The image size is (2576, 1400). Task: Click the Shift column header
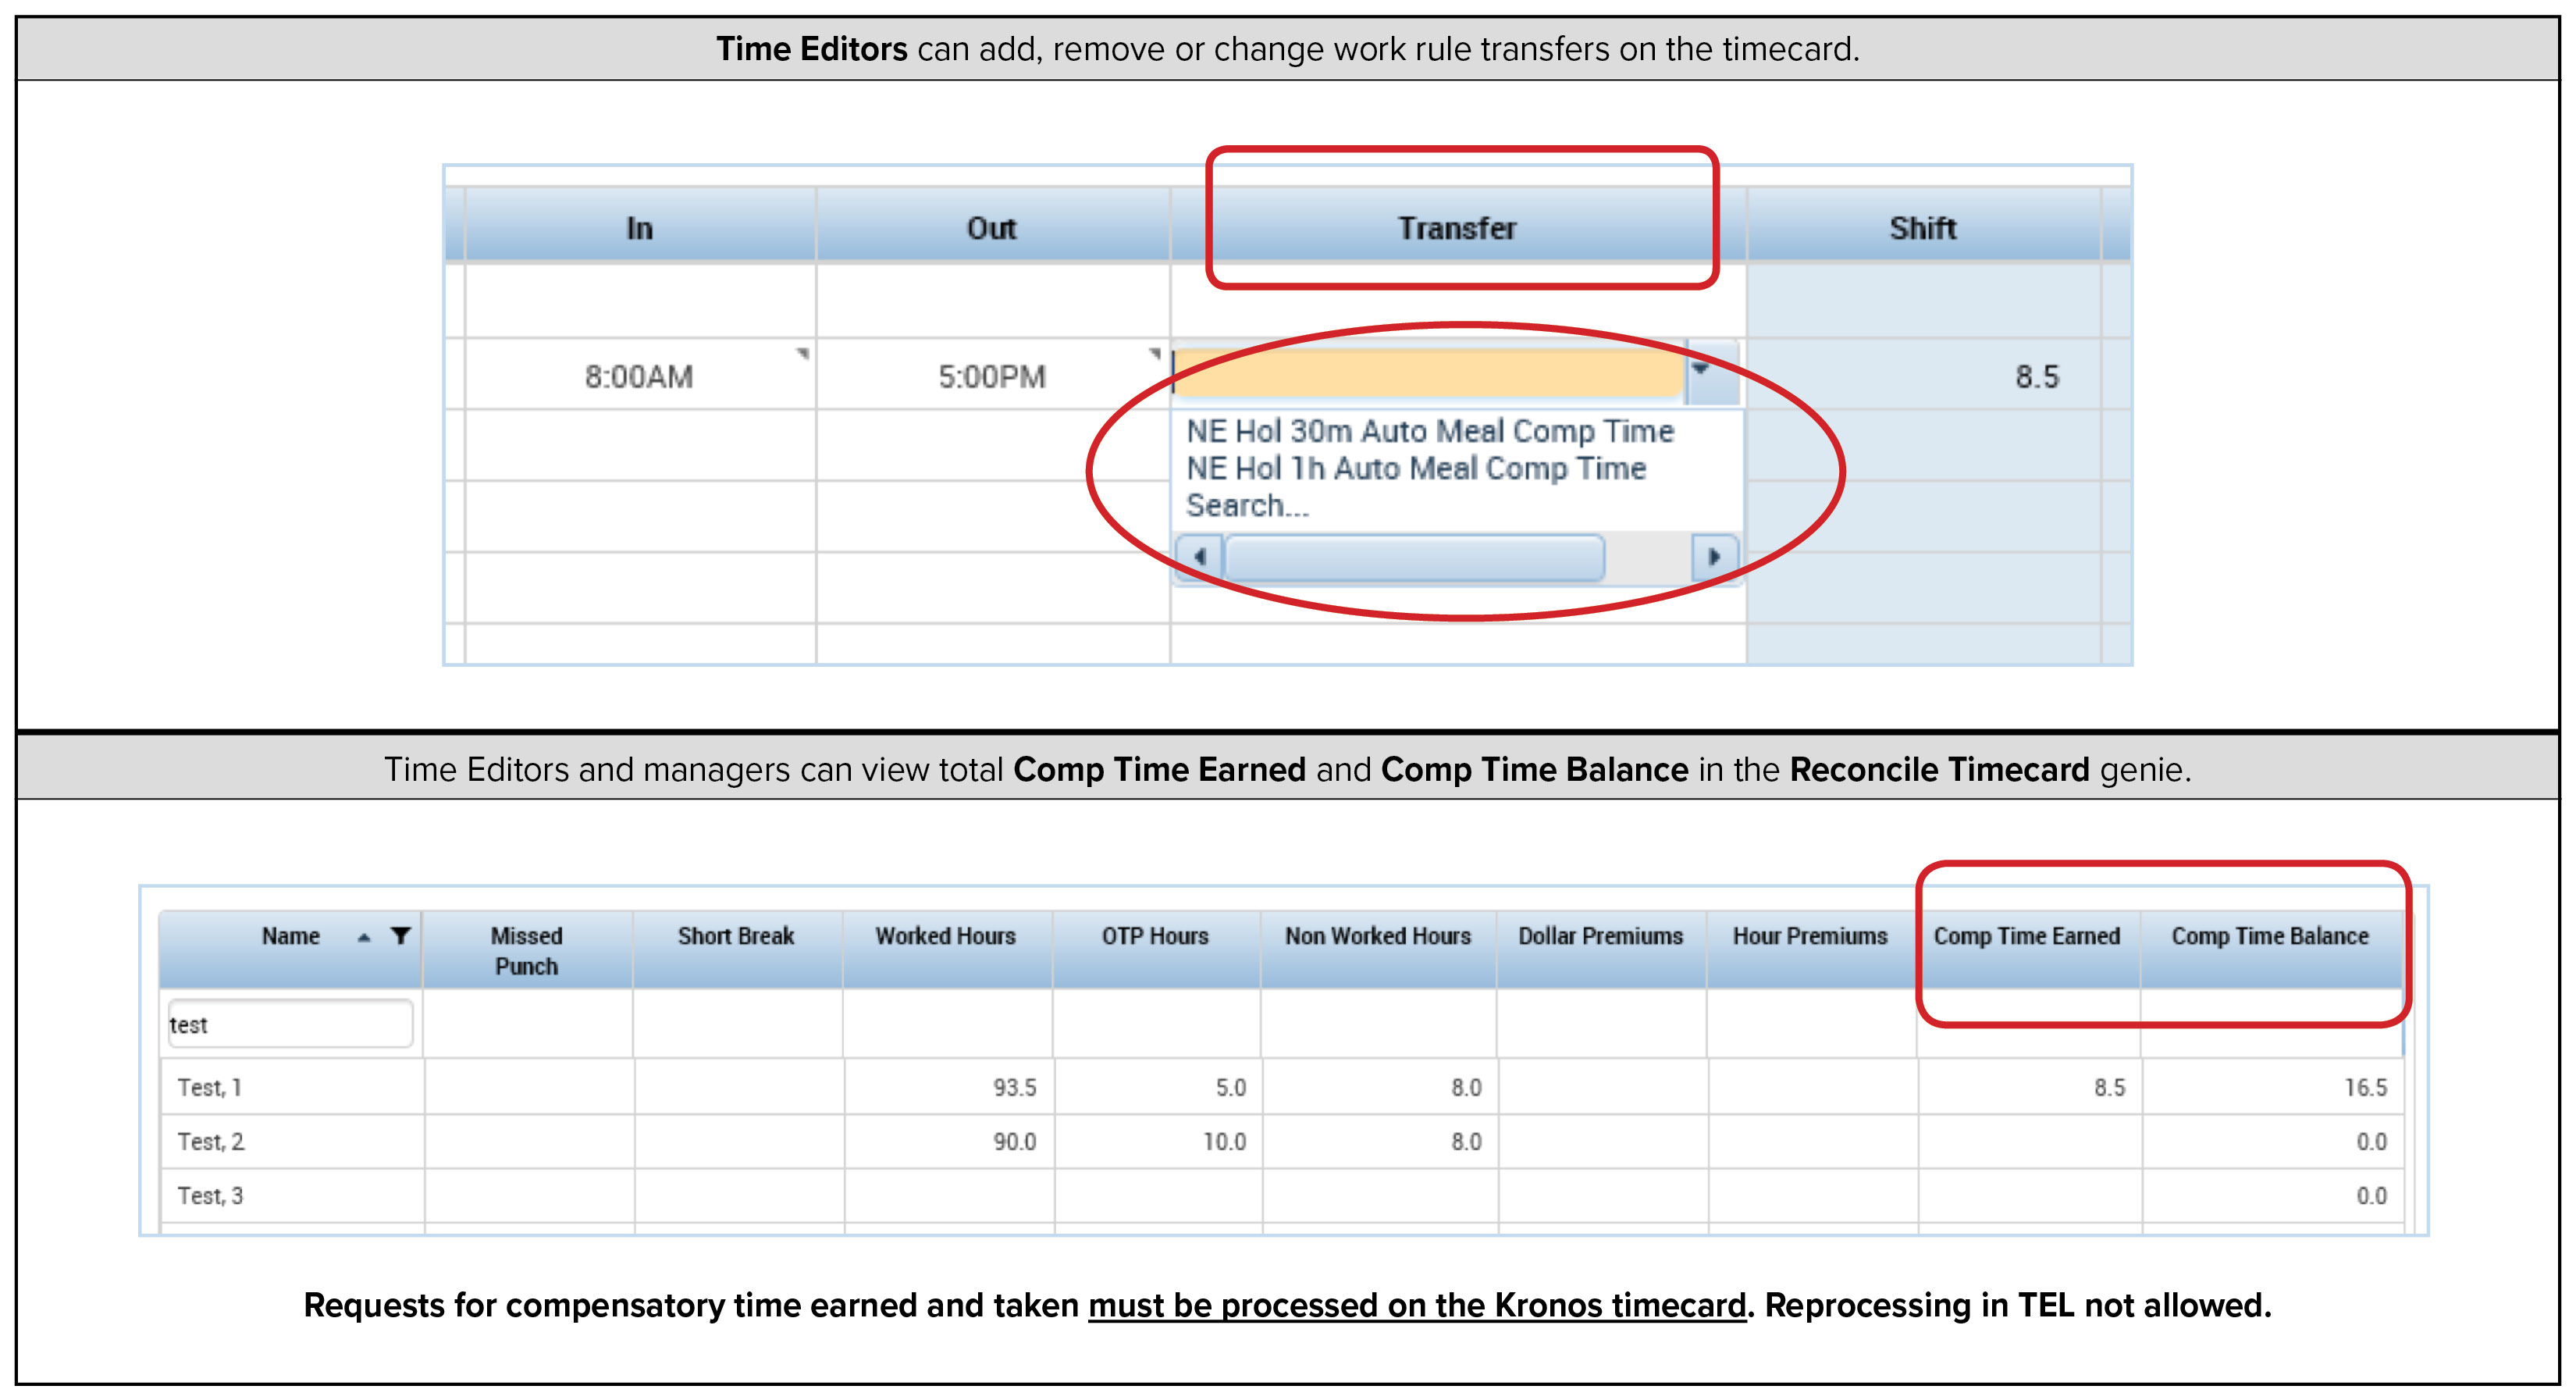tap(1922, 228)
